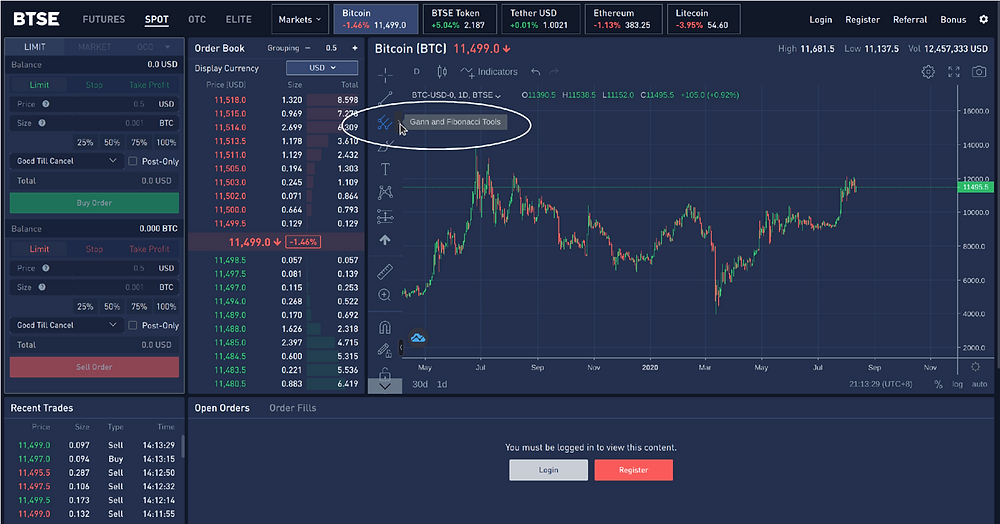
Task: Toggle fullscreen chart mode
Action: [x=953, y=72]
